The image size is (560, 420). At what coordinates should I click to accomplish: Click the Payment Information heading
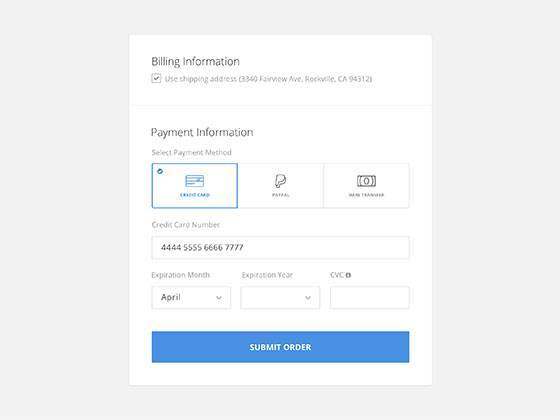pyautogui.click(x=202, y=132)
